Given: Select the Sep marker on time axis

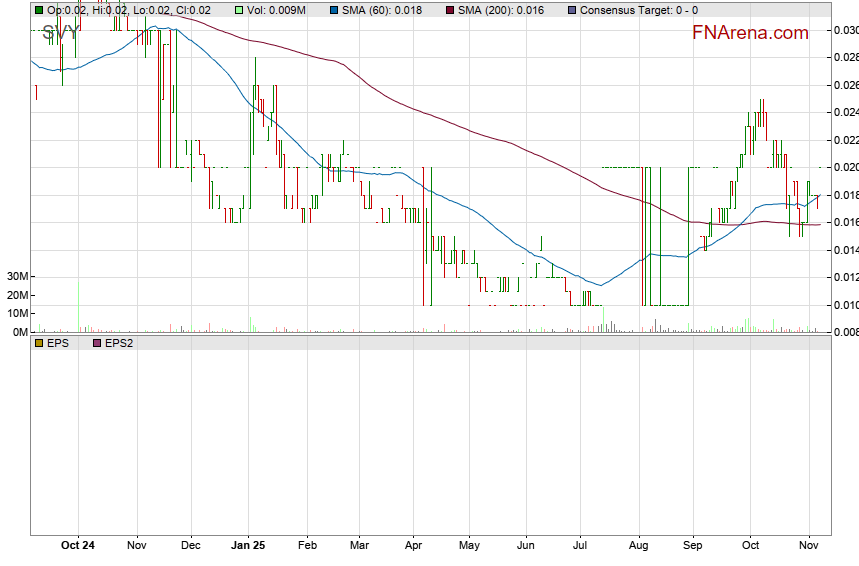Looking at the screenshot, I should [x=692, y=545].
